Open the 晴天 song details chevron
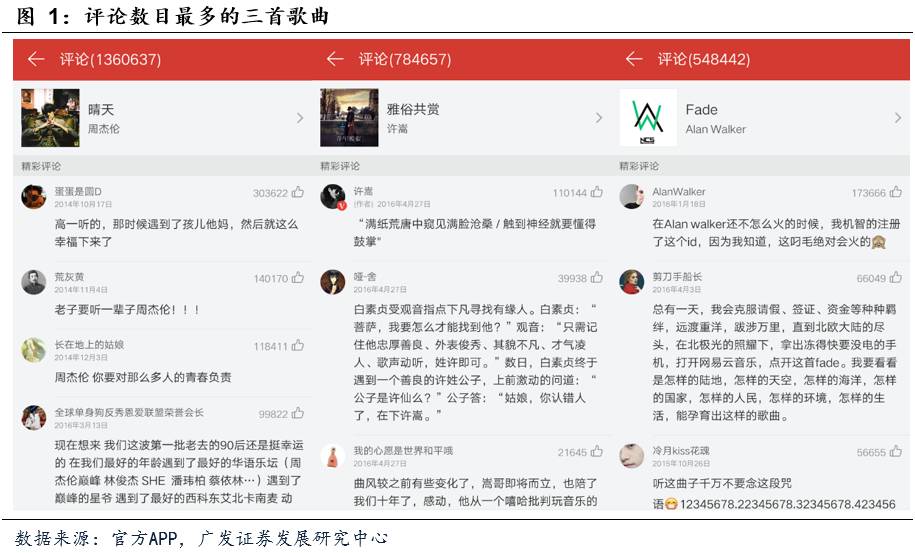Image resolution: width=915 pixels, height=553 pixels. click(300, 118)
